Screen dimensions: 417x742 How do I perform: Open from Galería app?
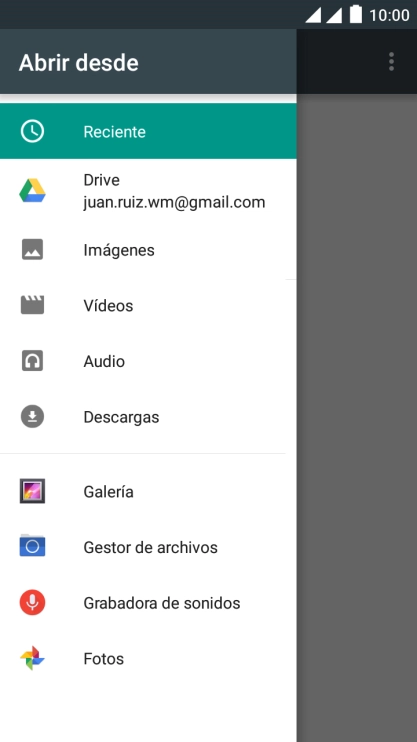pos(148,491)
